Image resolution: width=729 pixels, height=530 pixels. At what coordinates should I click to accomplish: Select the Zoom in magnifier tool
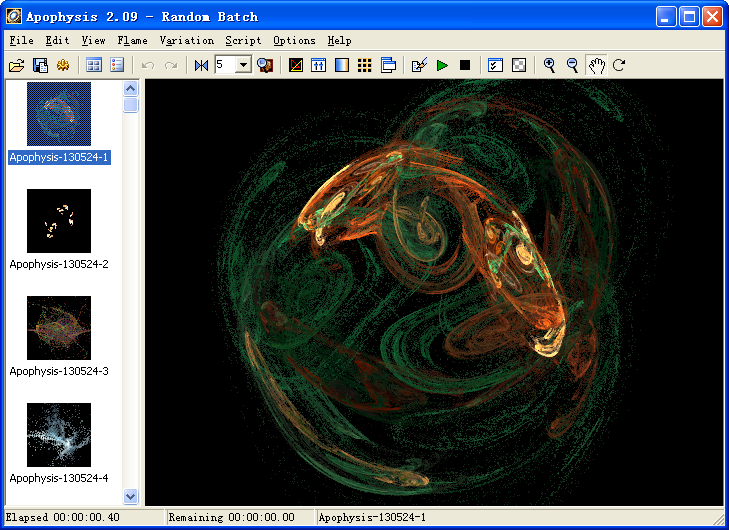pos(549,65)
